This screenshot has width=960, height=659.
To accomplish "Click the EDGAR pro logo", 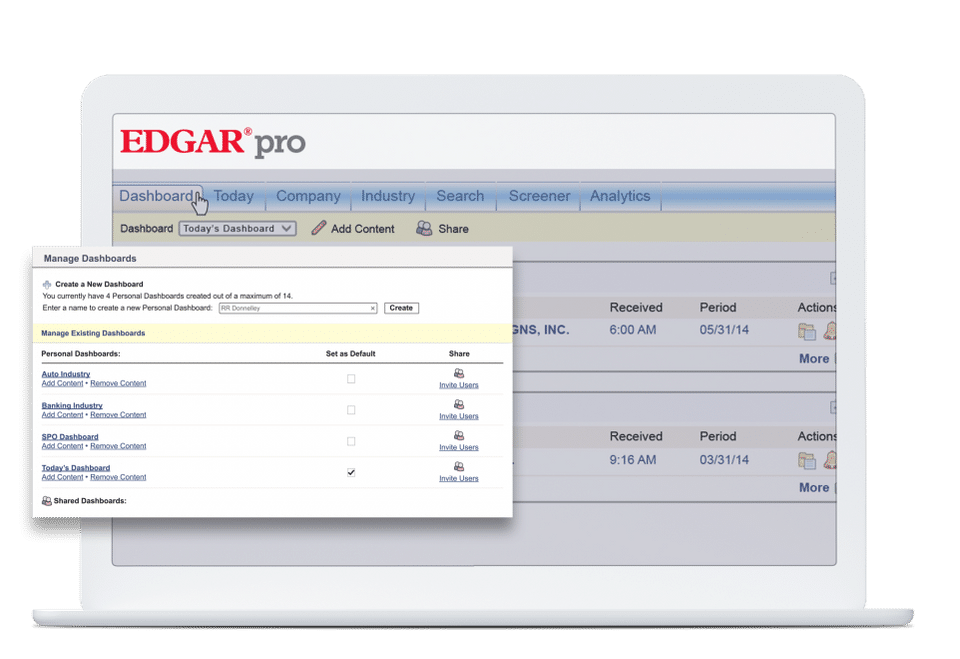I will (212, 142).
